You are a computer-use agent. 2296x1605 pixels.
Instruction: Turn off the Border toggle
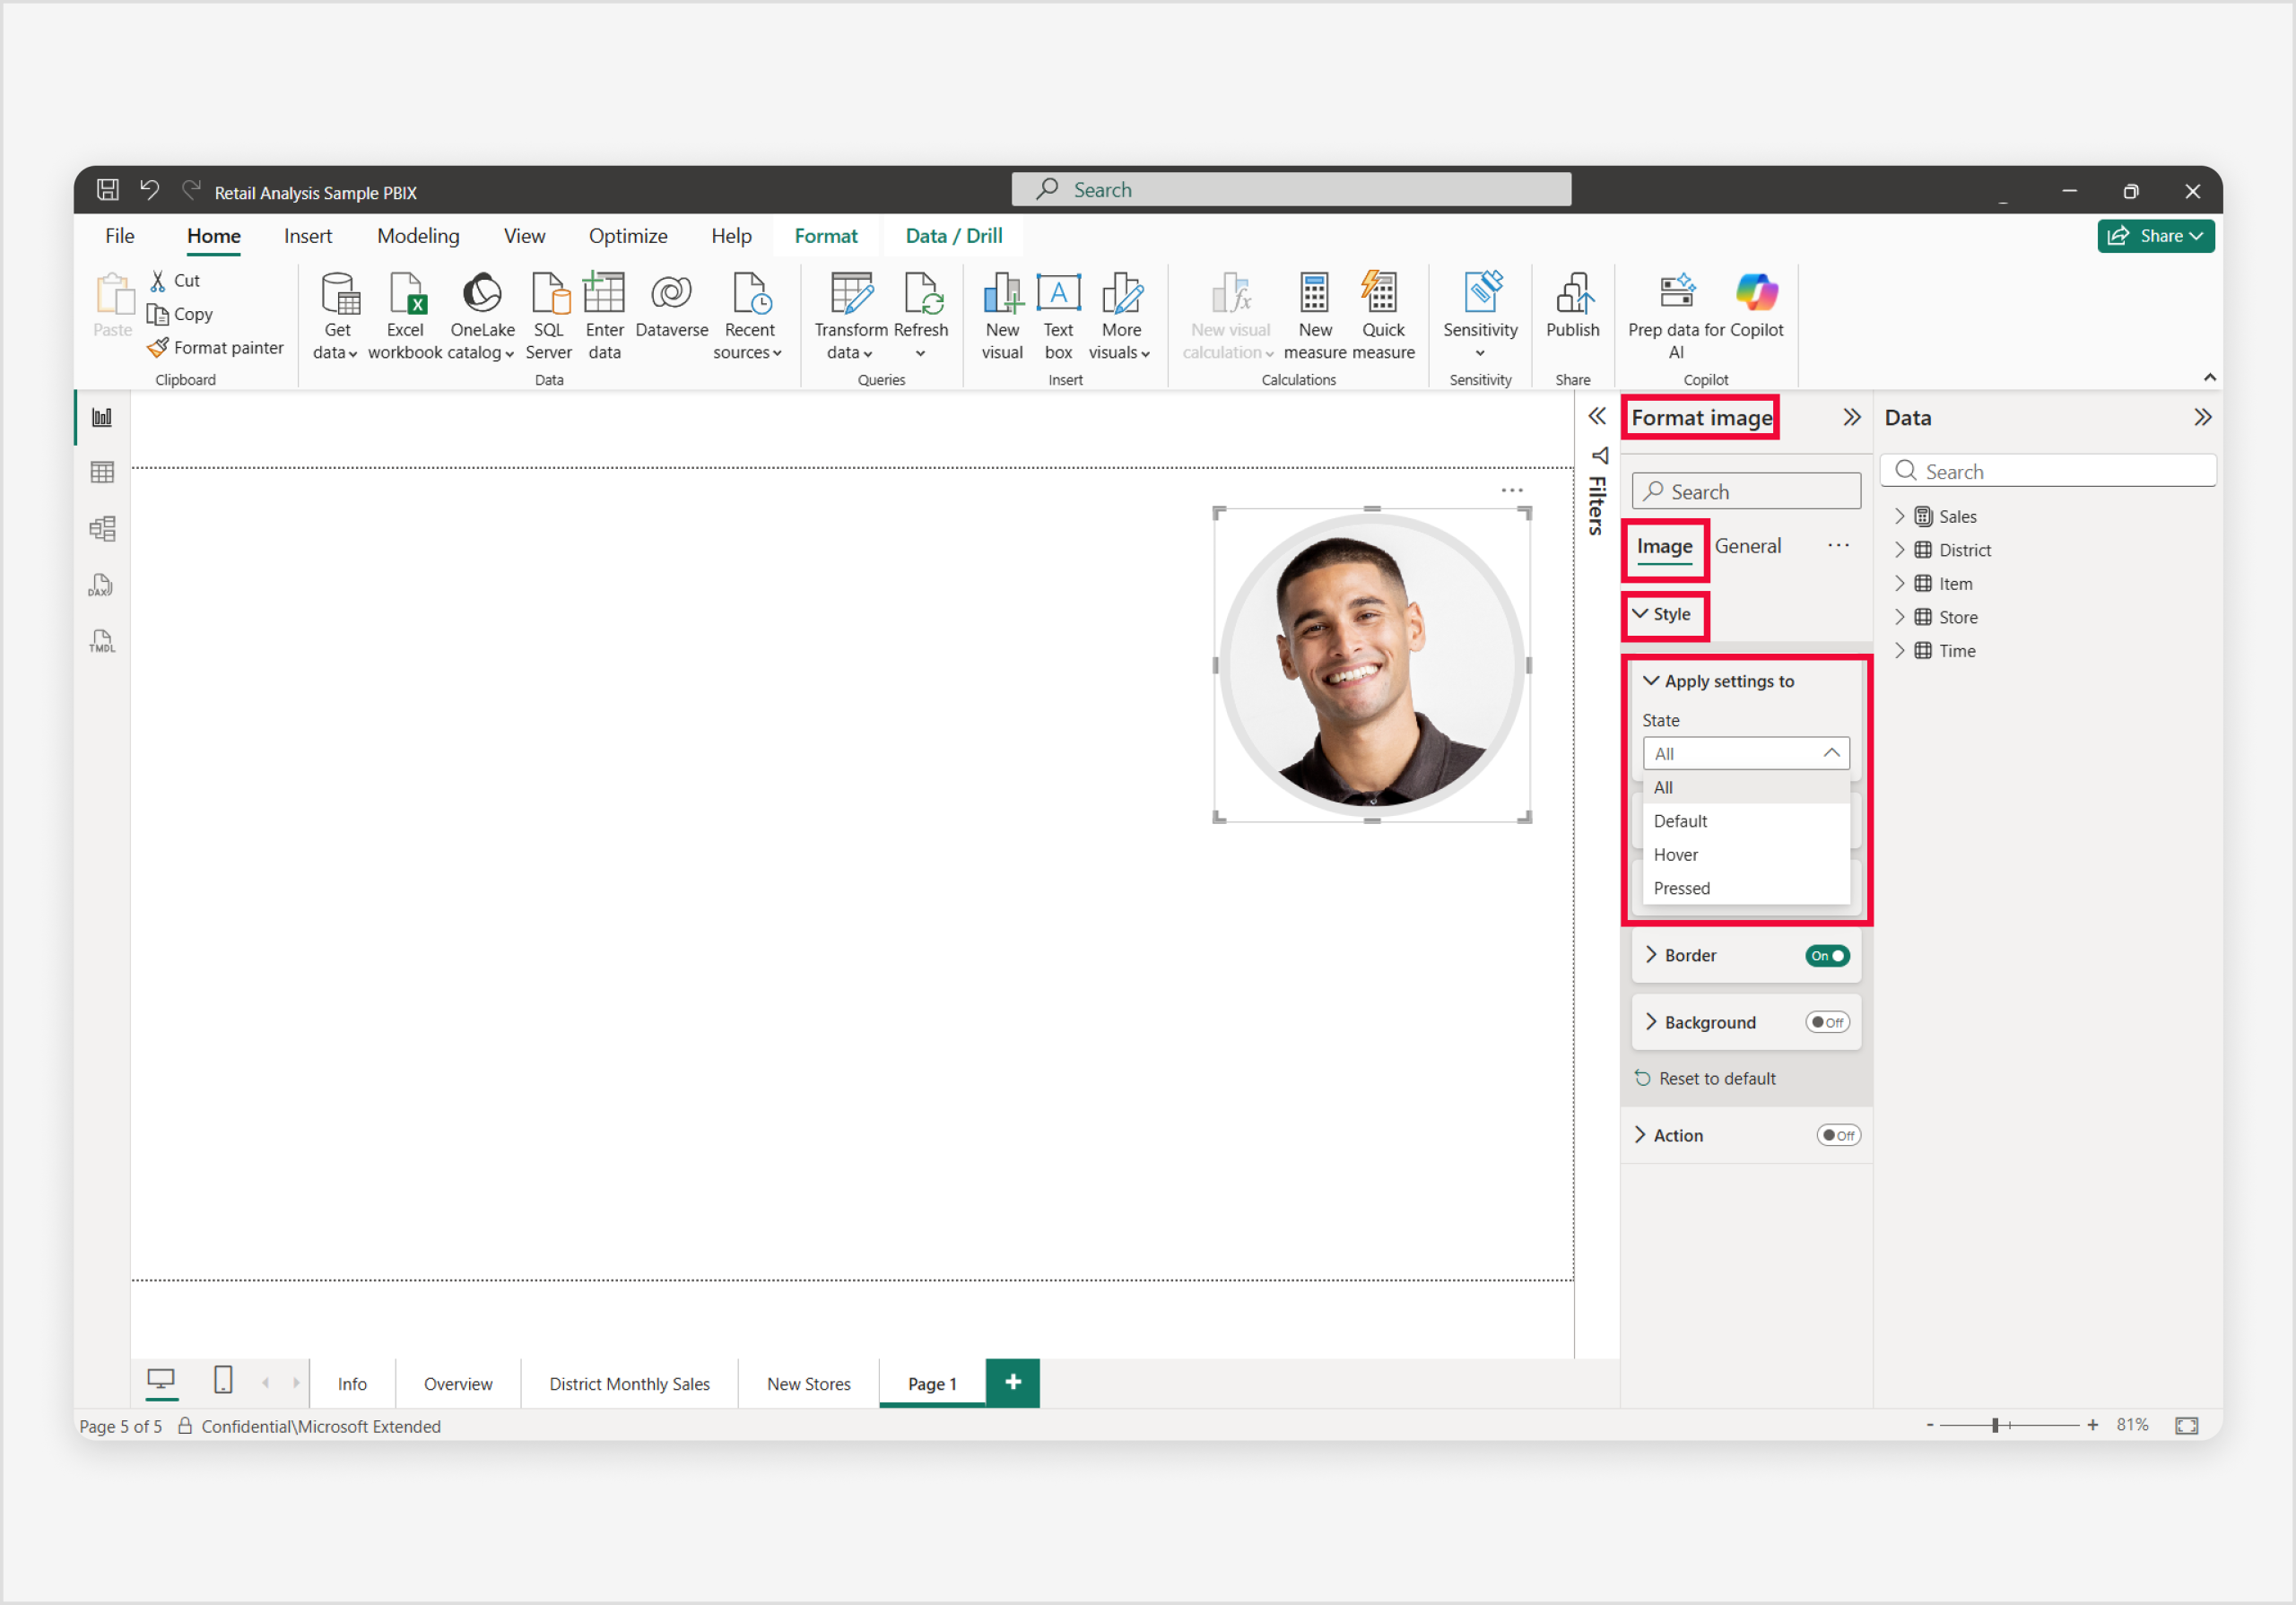[x=1827, y=956]
